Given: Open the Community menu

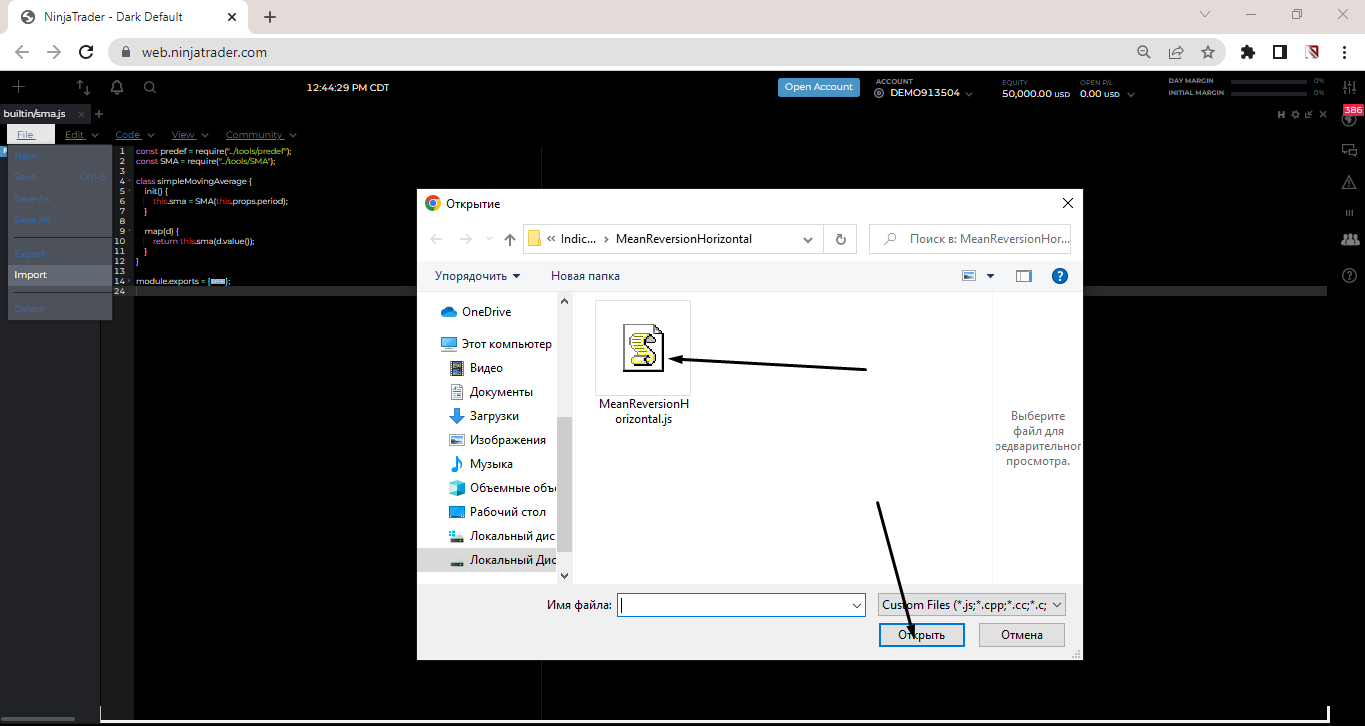Looking at the screenshot, I should click(261, 135).
